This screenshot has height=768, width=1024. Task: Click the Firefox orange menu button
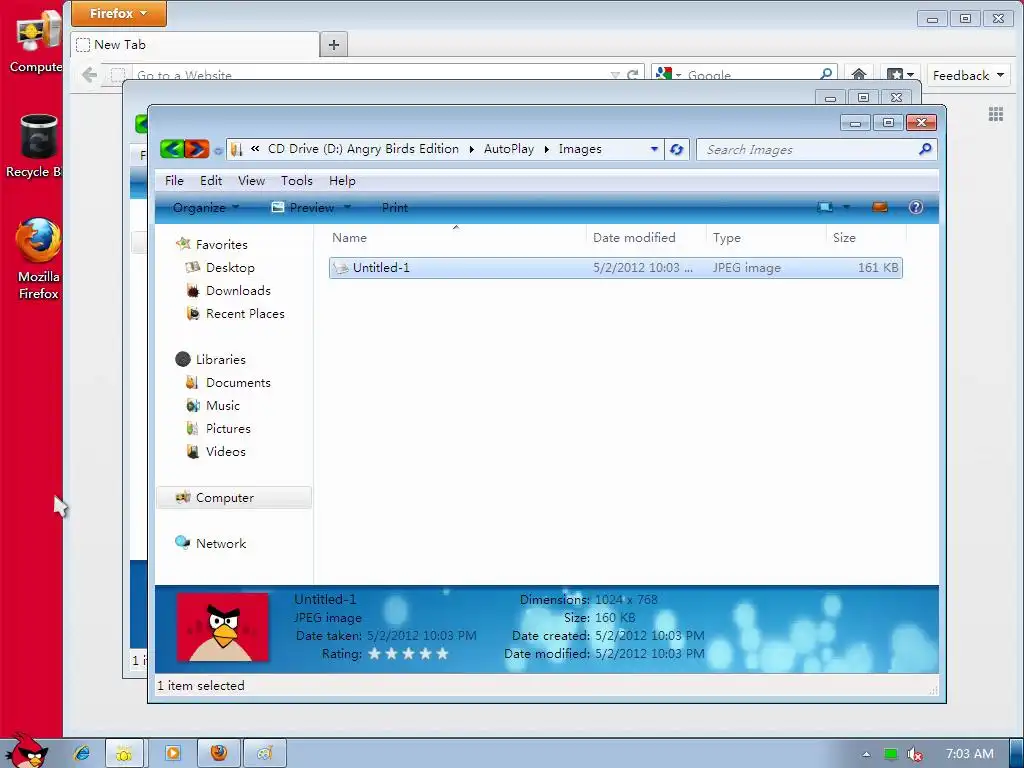tap(119, 13)
